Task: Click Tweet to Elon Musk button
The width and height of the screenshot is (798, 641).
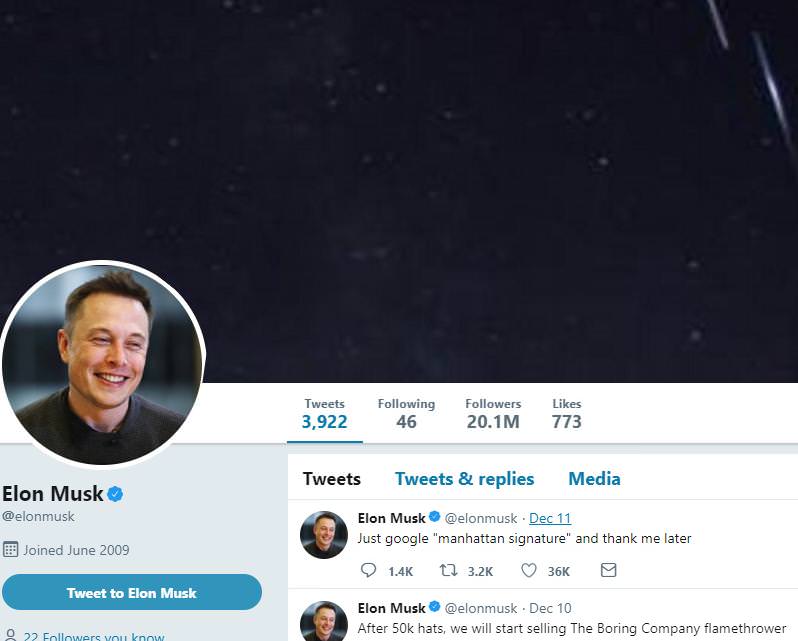Action: coord(132,592)
